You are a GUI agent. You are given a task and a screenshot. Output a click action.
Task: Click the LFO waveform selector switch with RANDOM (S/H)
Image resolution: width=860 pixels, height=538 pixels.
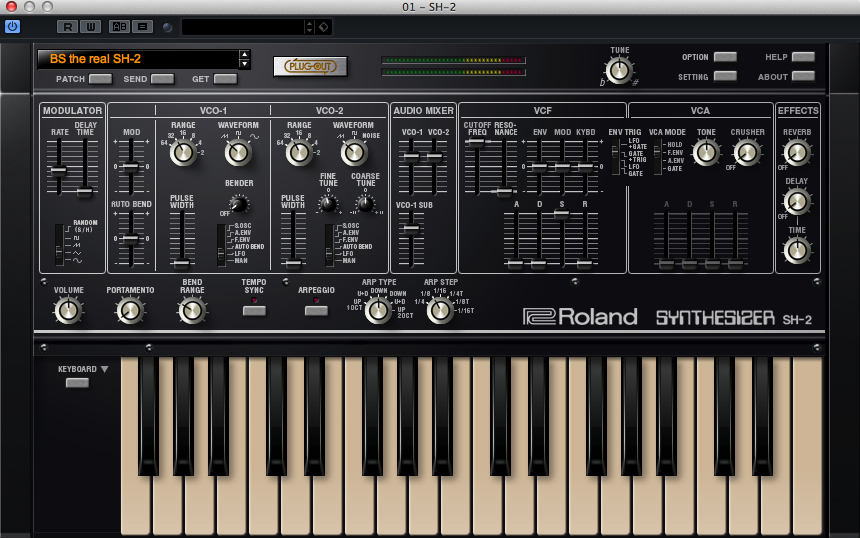click(59, 245)
